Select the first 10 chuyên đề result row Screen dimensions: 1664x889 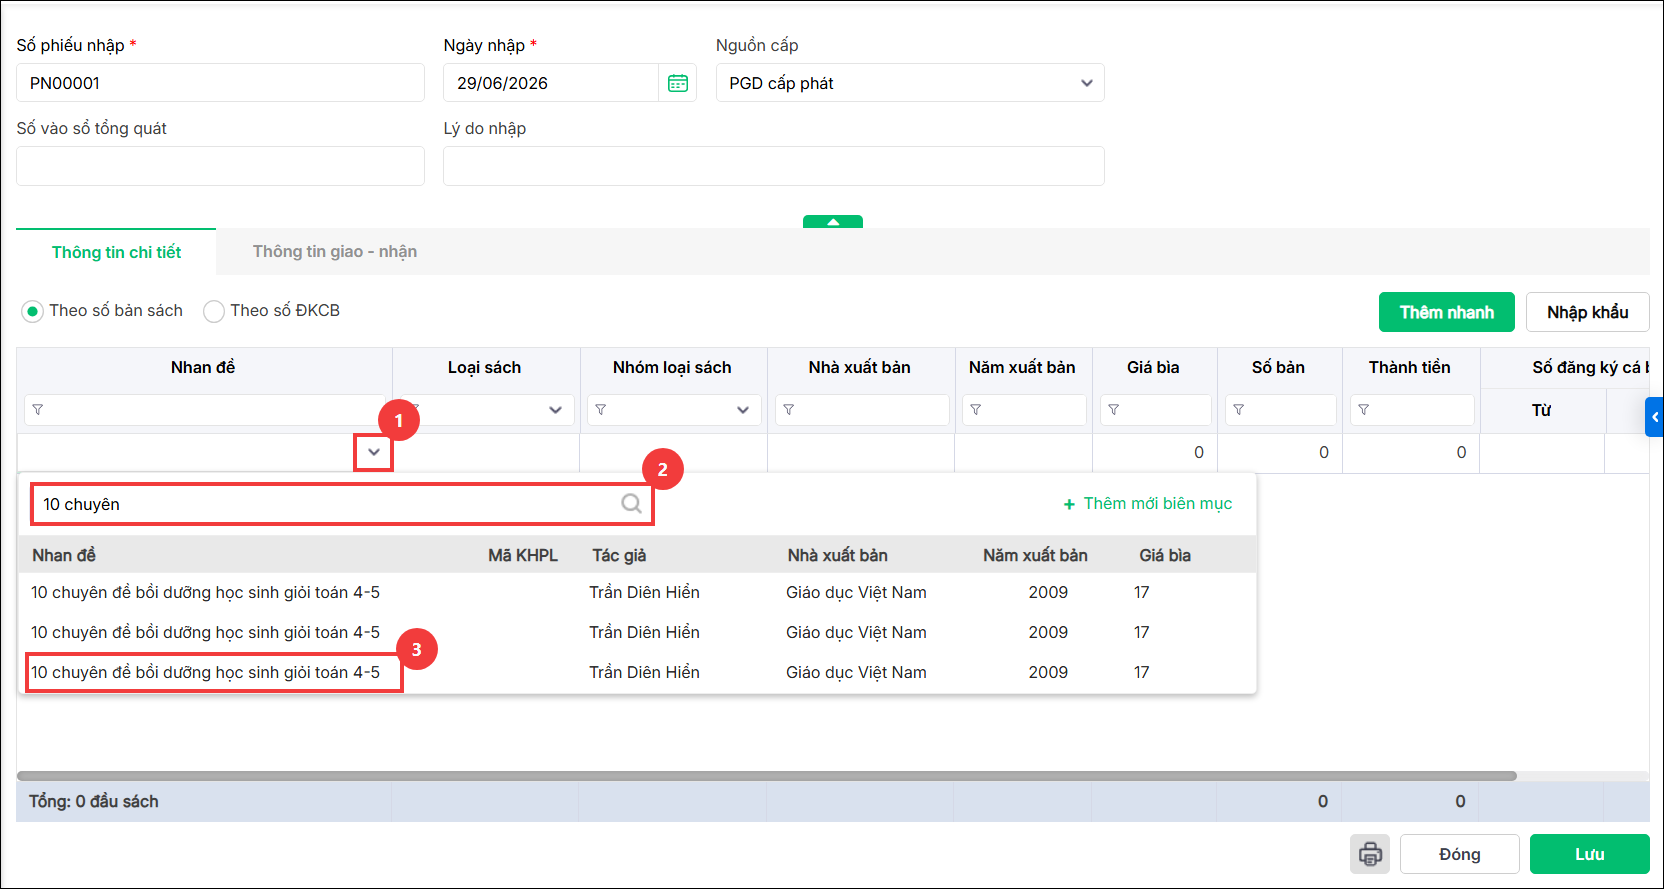pyautogui.click(x=638, y=593)
